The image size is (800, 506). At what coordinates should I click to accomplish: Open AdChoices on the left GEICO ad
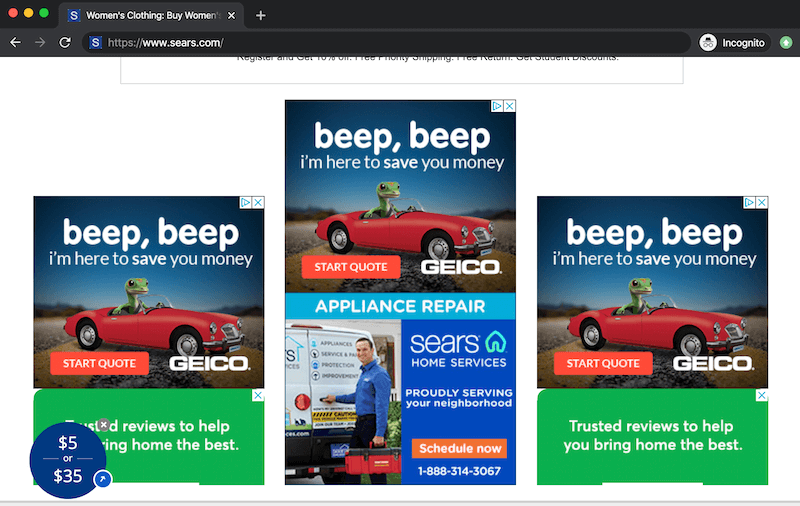pyautogui.click(x=245, y=203)
